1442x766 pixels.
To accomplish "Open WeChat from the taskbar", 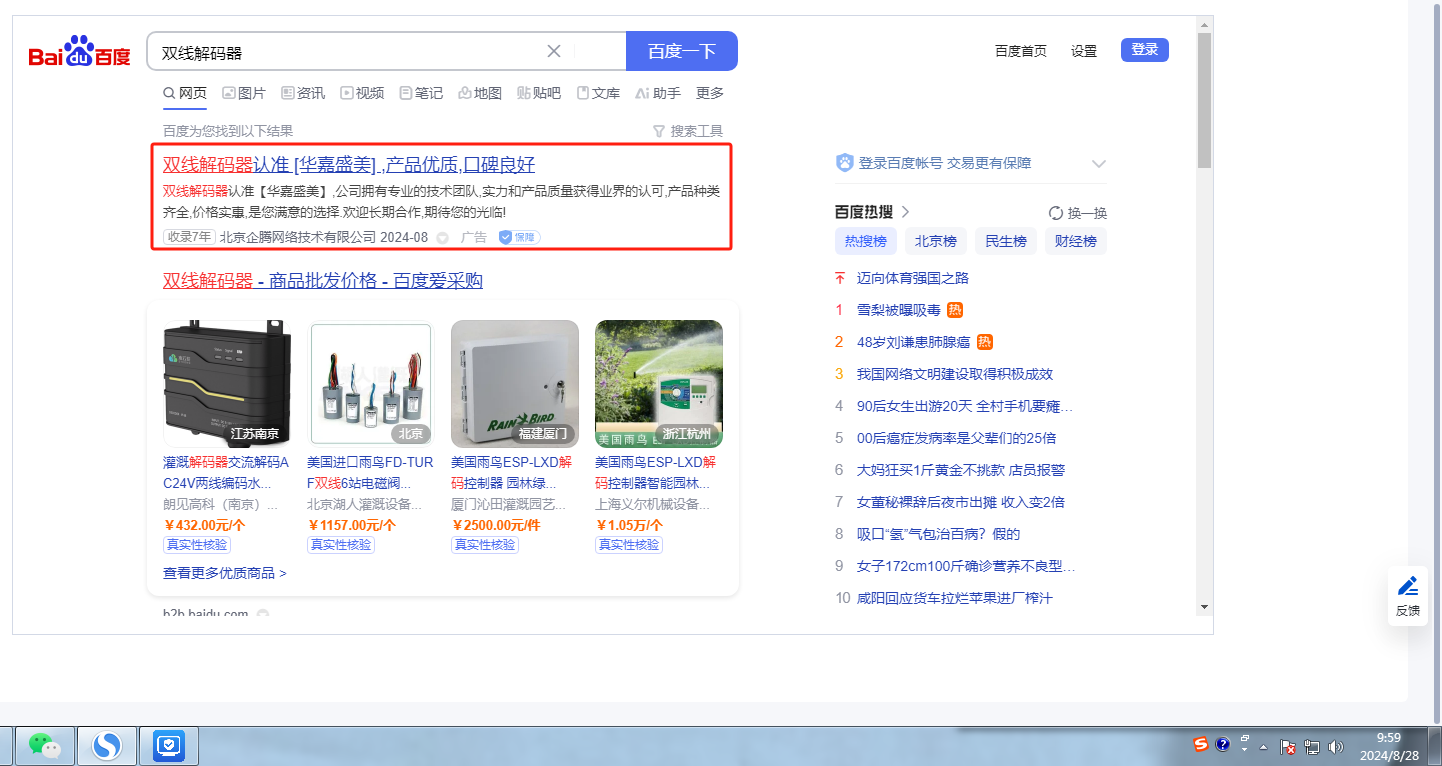I will tap(44, 745).
